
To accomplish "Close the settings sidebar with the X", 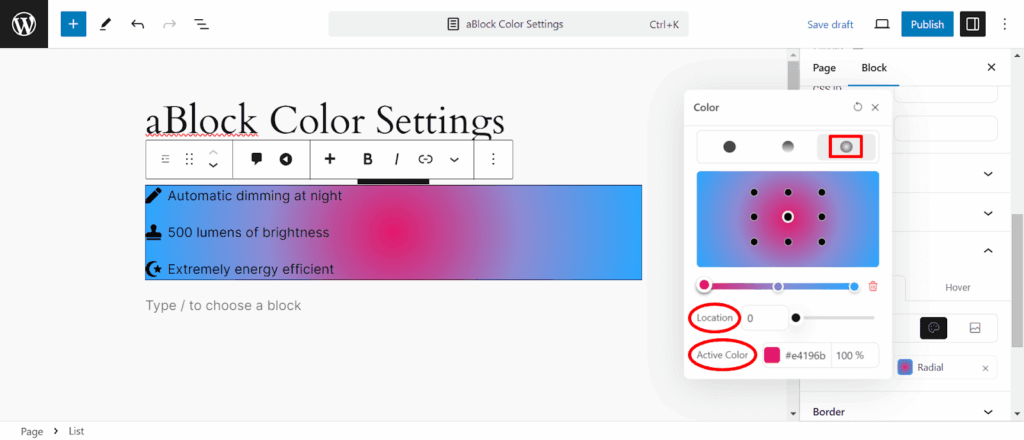I will (991, 67).
